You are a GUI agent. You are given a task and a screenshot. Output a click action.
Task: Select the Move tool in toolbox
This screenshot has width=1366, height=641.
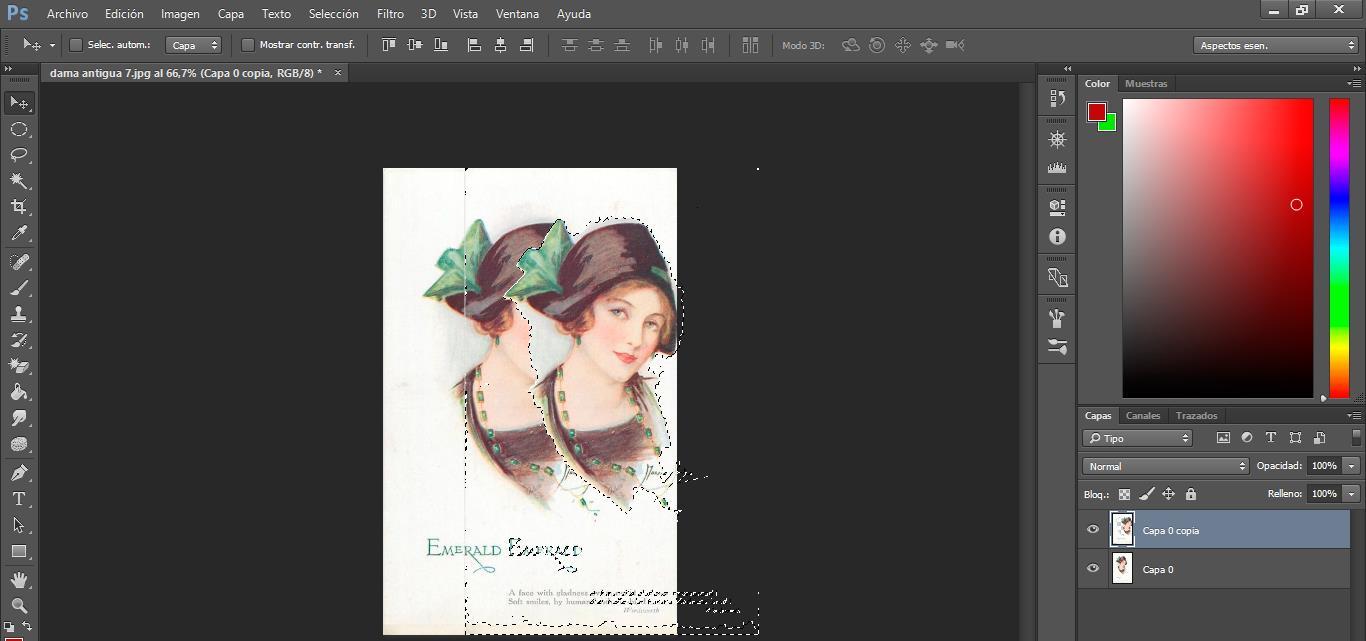click(18, 102)
